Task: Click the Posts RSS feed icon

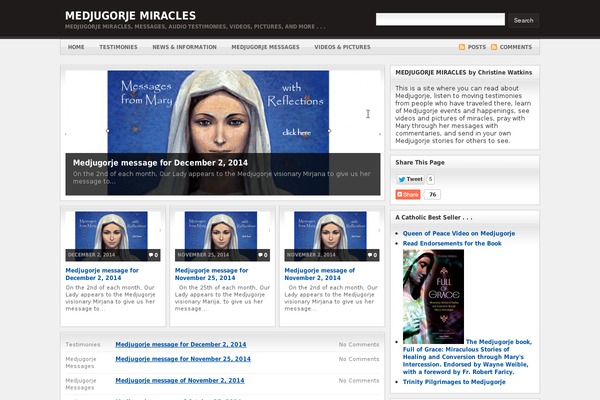Action: pyautogui.click(x=462, y=47)
